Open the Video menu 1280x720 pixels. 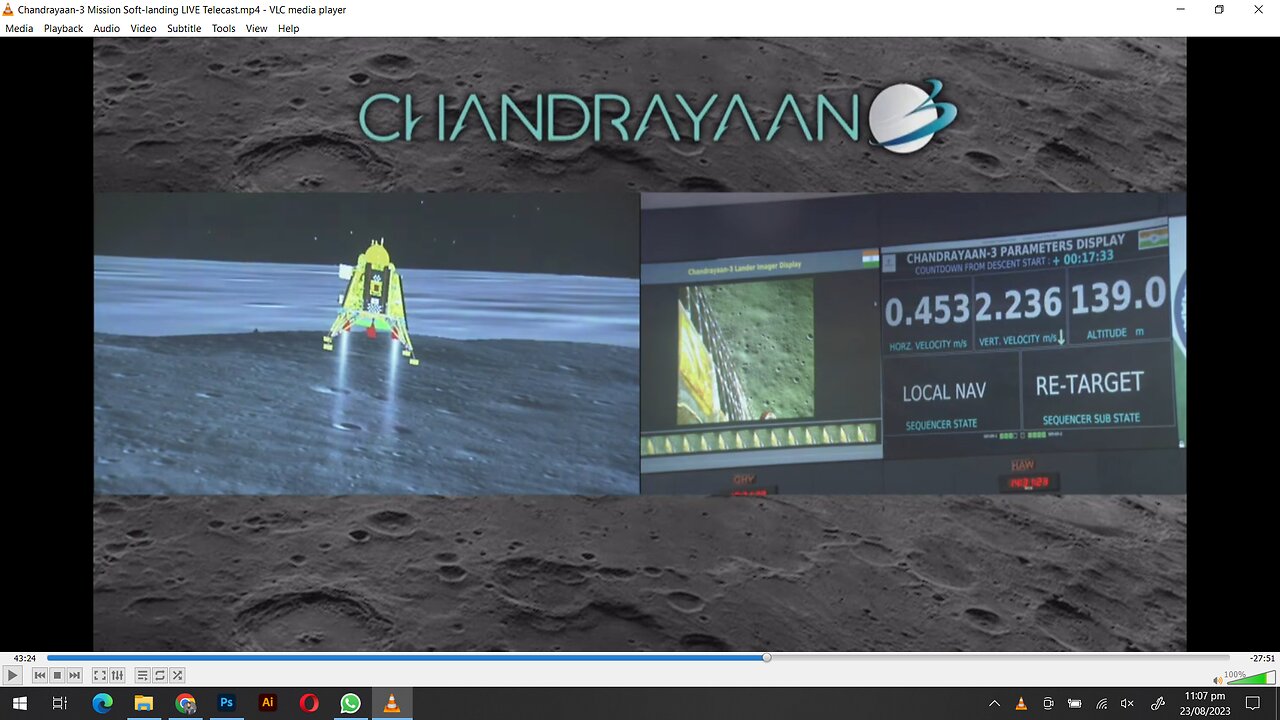tap(143, 28)
